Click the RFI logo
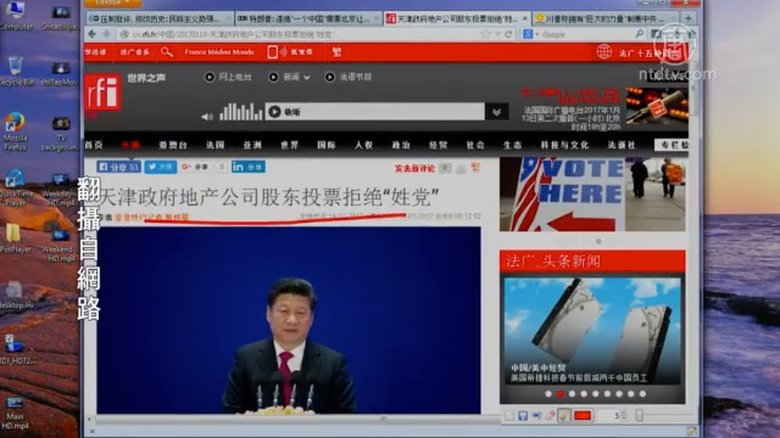 coord(102,93)
